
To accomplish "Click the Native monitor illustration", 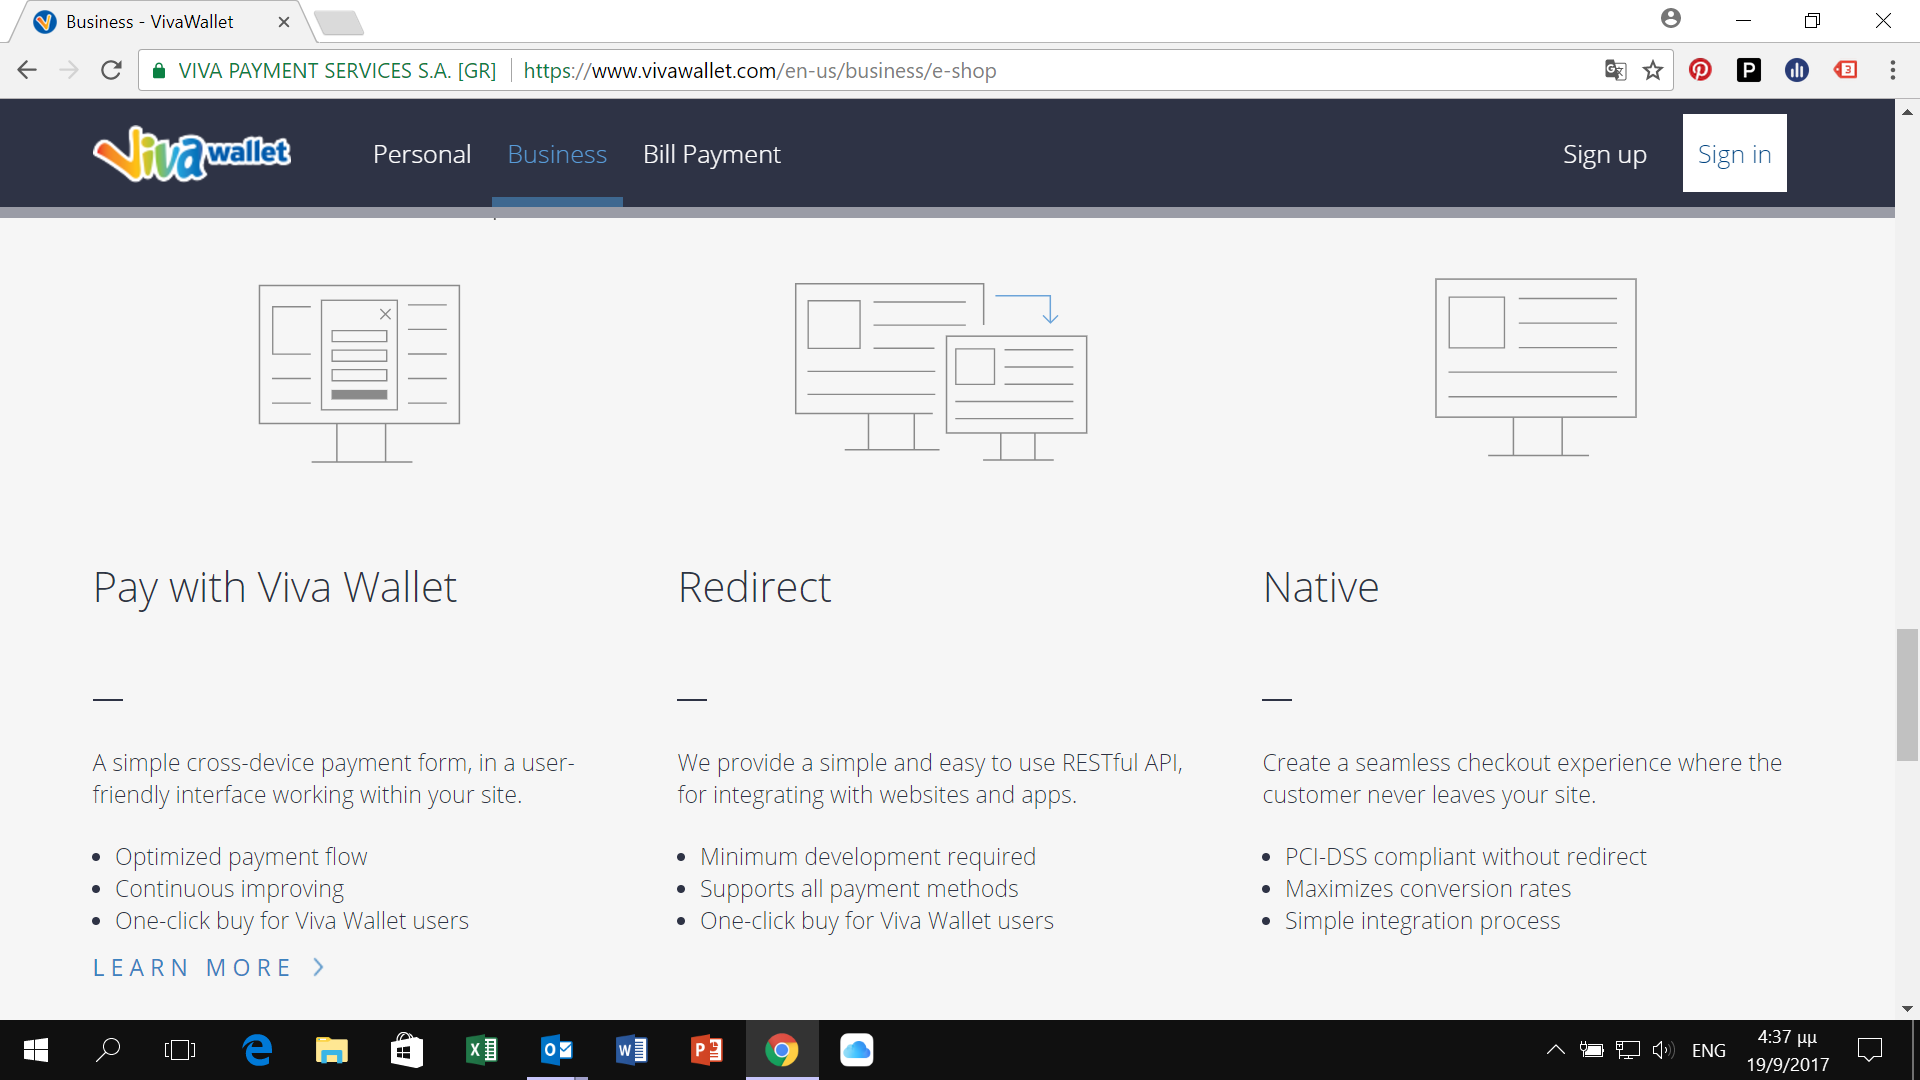I will pos(1536,367).
